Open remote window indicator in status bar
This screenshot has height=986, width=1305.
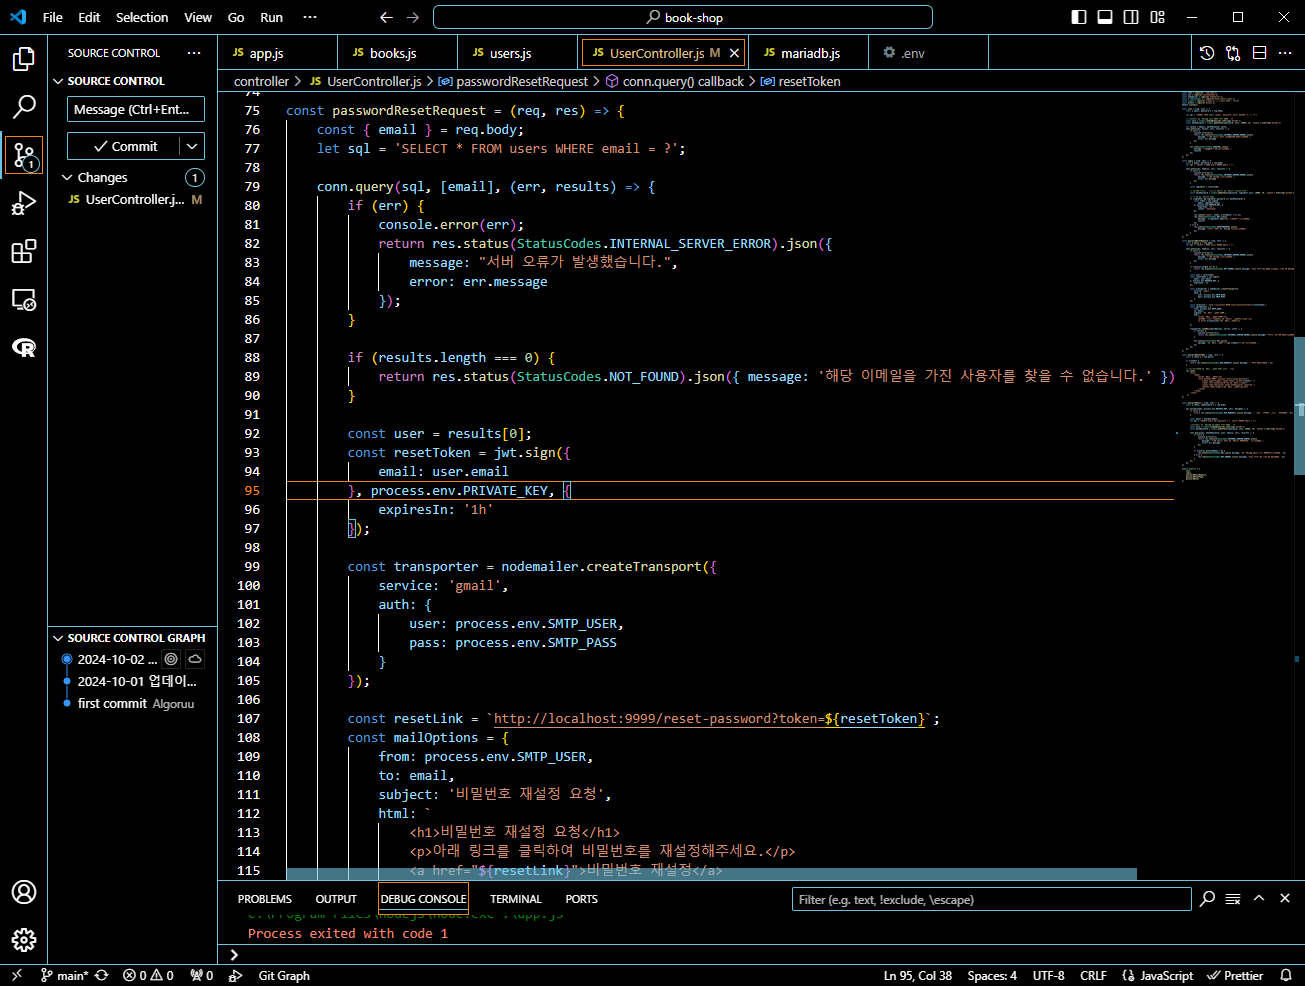point(17,975)
